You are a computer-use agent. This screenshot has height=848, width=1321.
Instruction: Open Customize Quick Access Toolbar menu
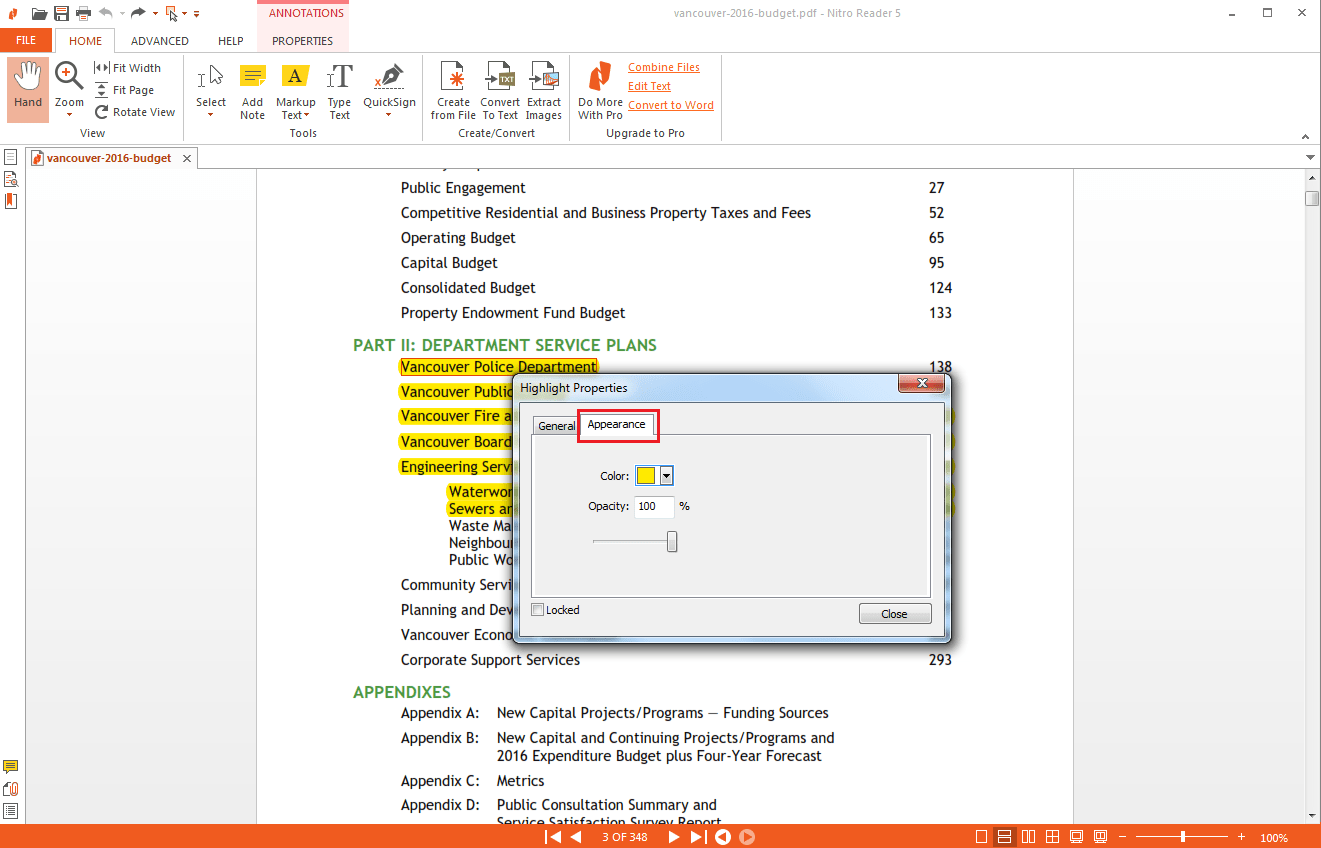coord(196,13)
